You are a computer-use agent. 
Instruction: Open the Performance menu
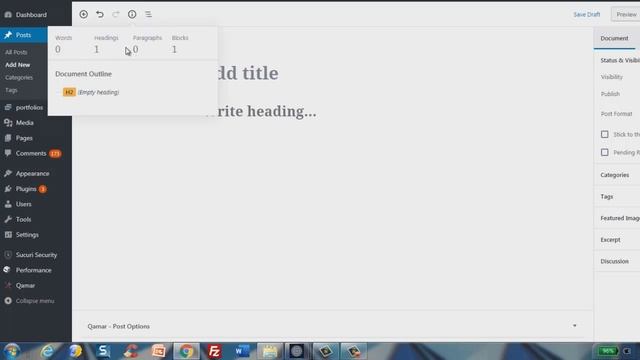(33, 270)
